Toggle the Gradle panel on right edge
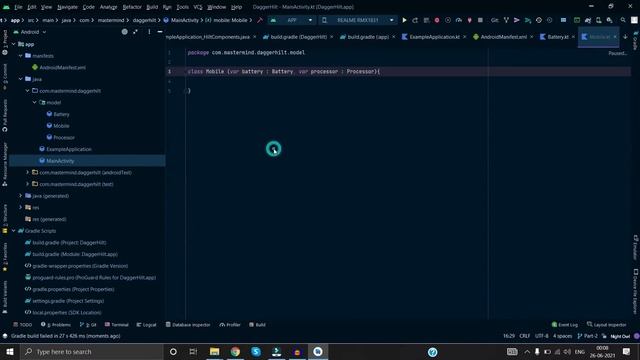This screenshot has width=640, height=360. (636, 41)
